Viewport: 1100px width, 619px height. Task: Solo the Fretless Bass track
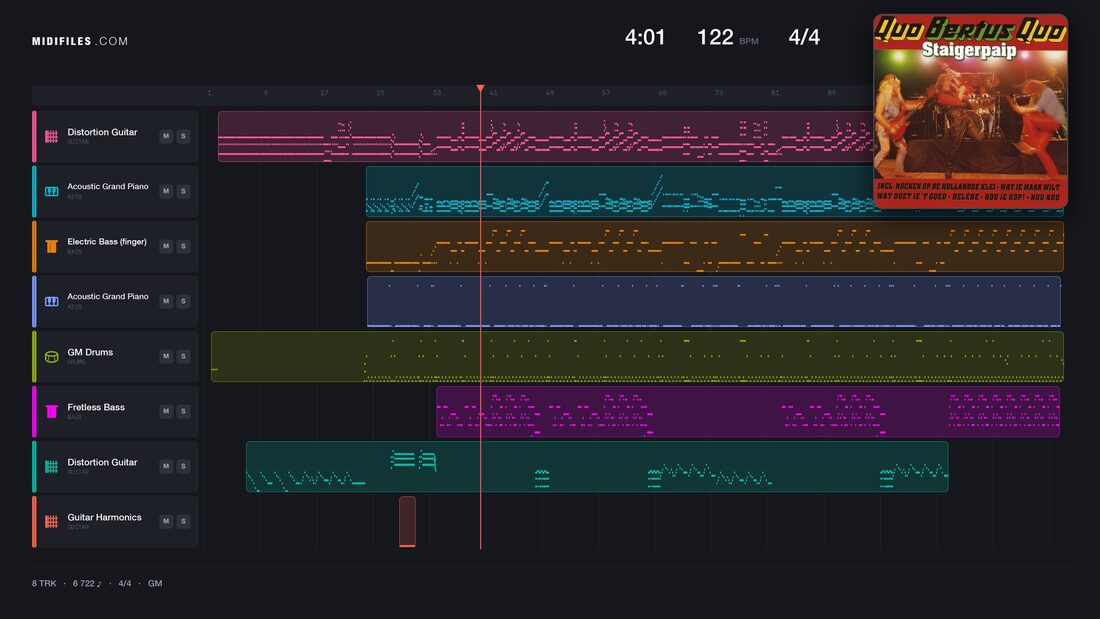coord(183,411)
